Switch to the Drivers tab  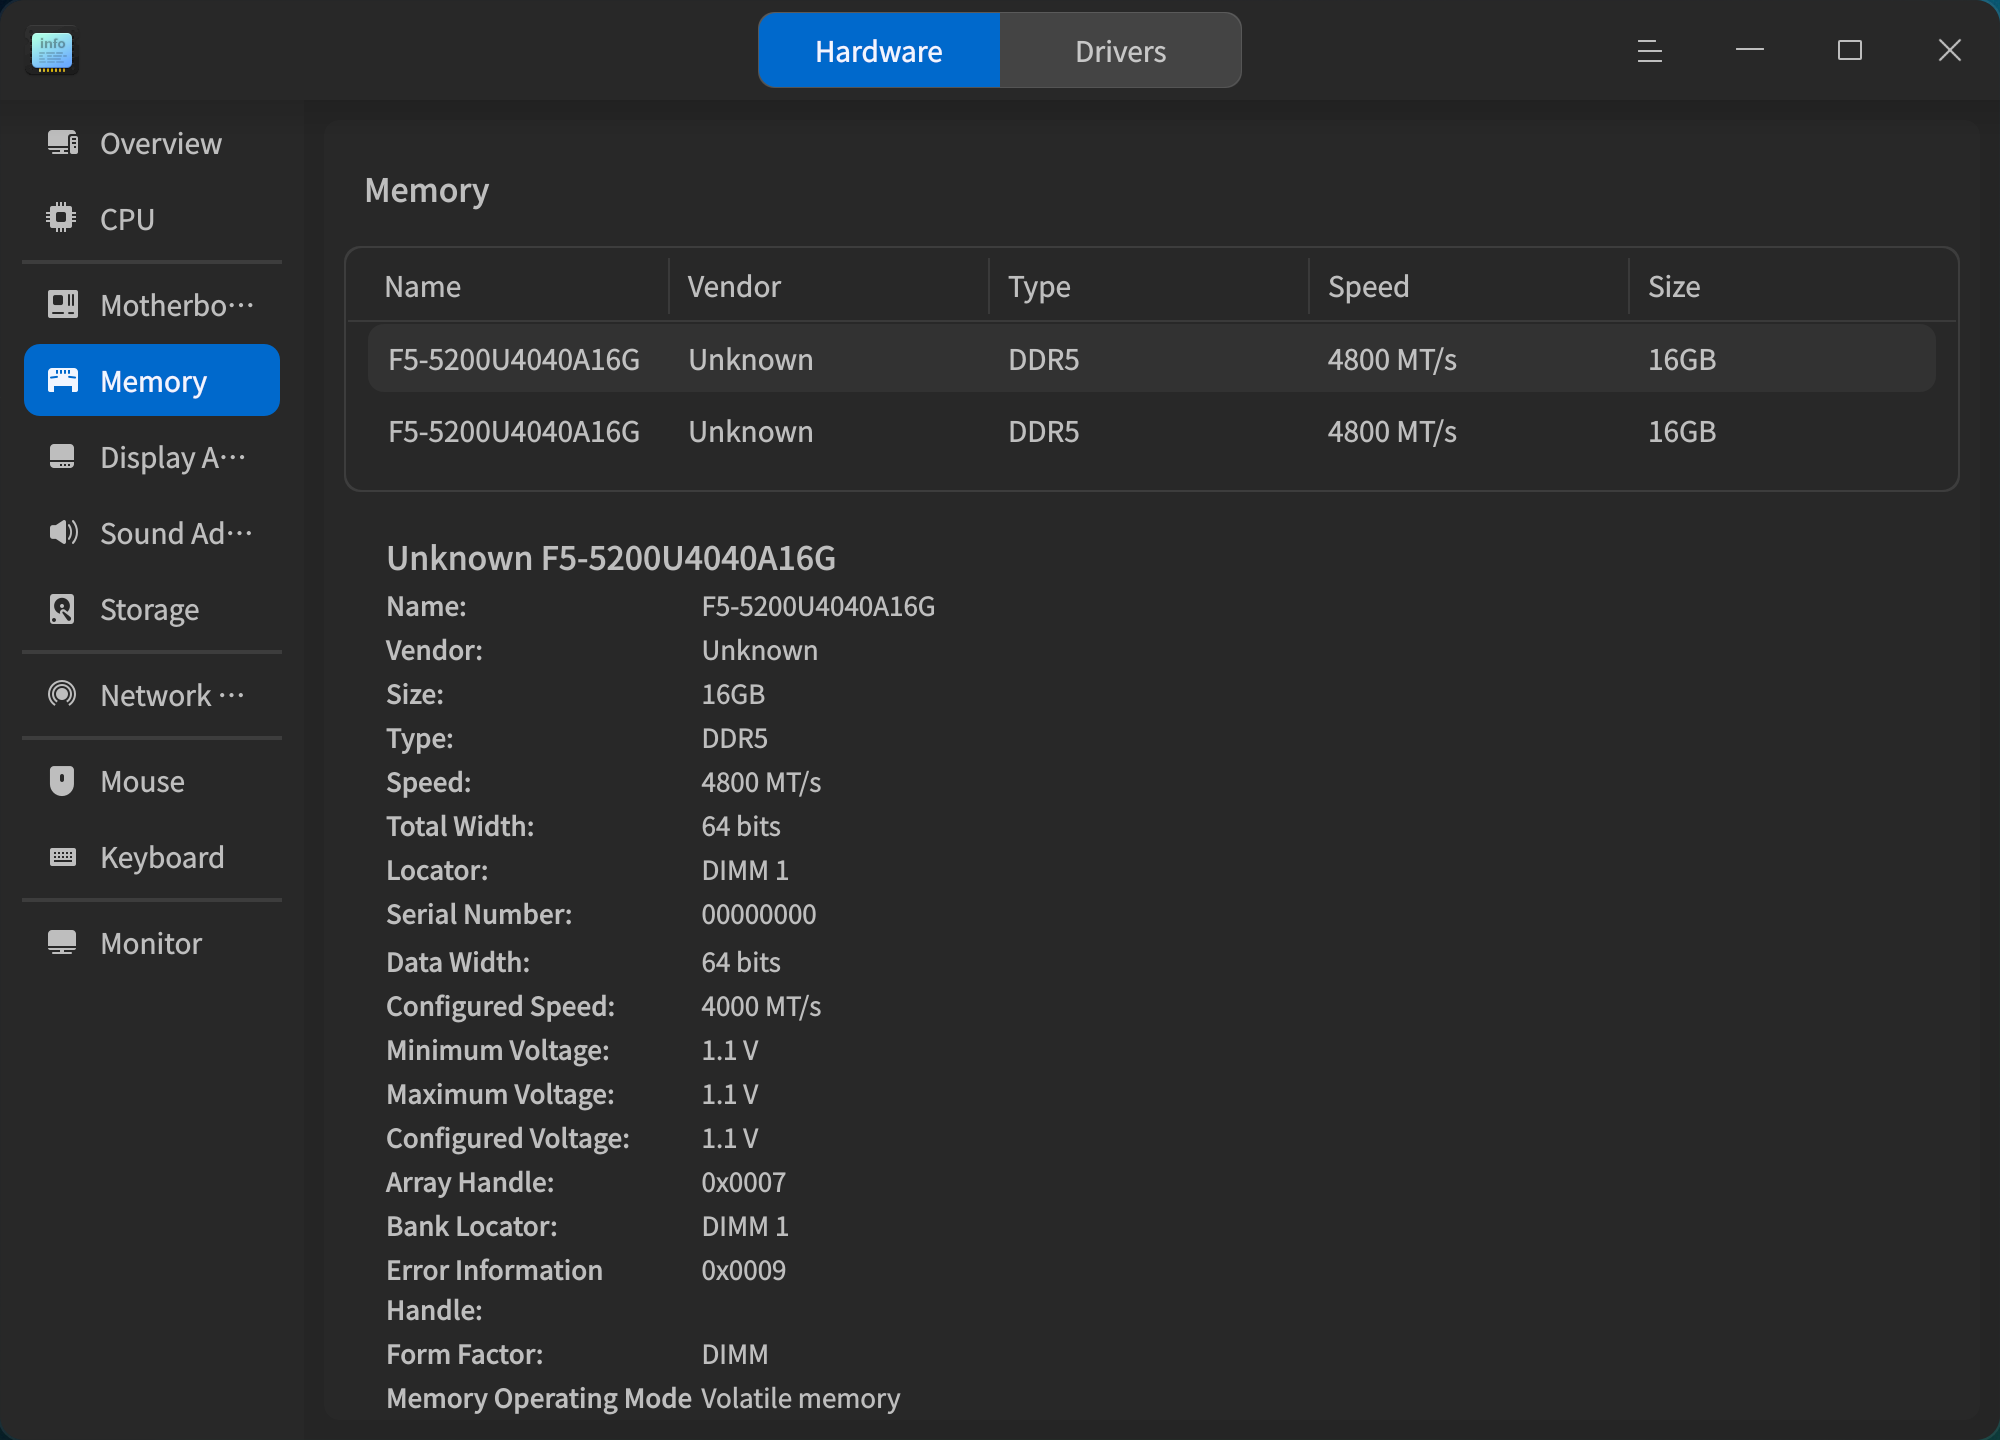(x=1120, y=51)
